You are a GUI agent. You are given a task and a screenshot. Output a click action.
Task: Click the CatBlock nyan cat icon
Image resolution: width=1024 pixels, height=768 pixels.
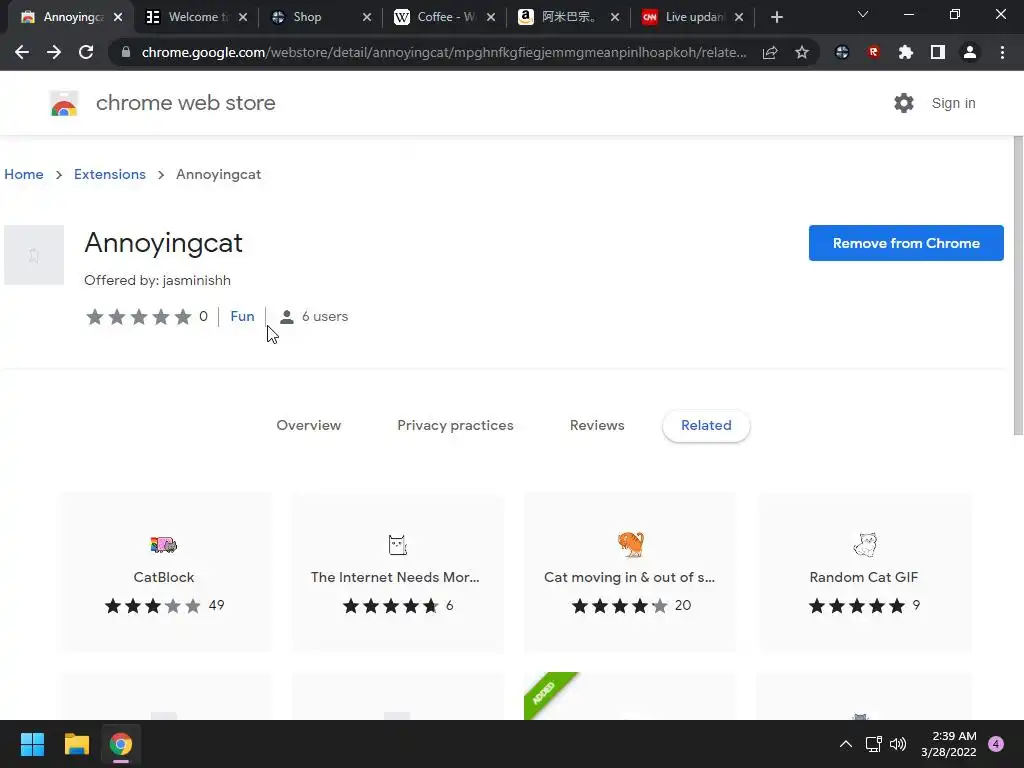163,544
